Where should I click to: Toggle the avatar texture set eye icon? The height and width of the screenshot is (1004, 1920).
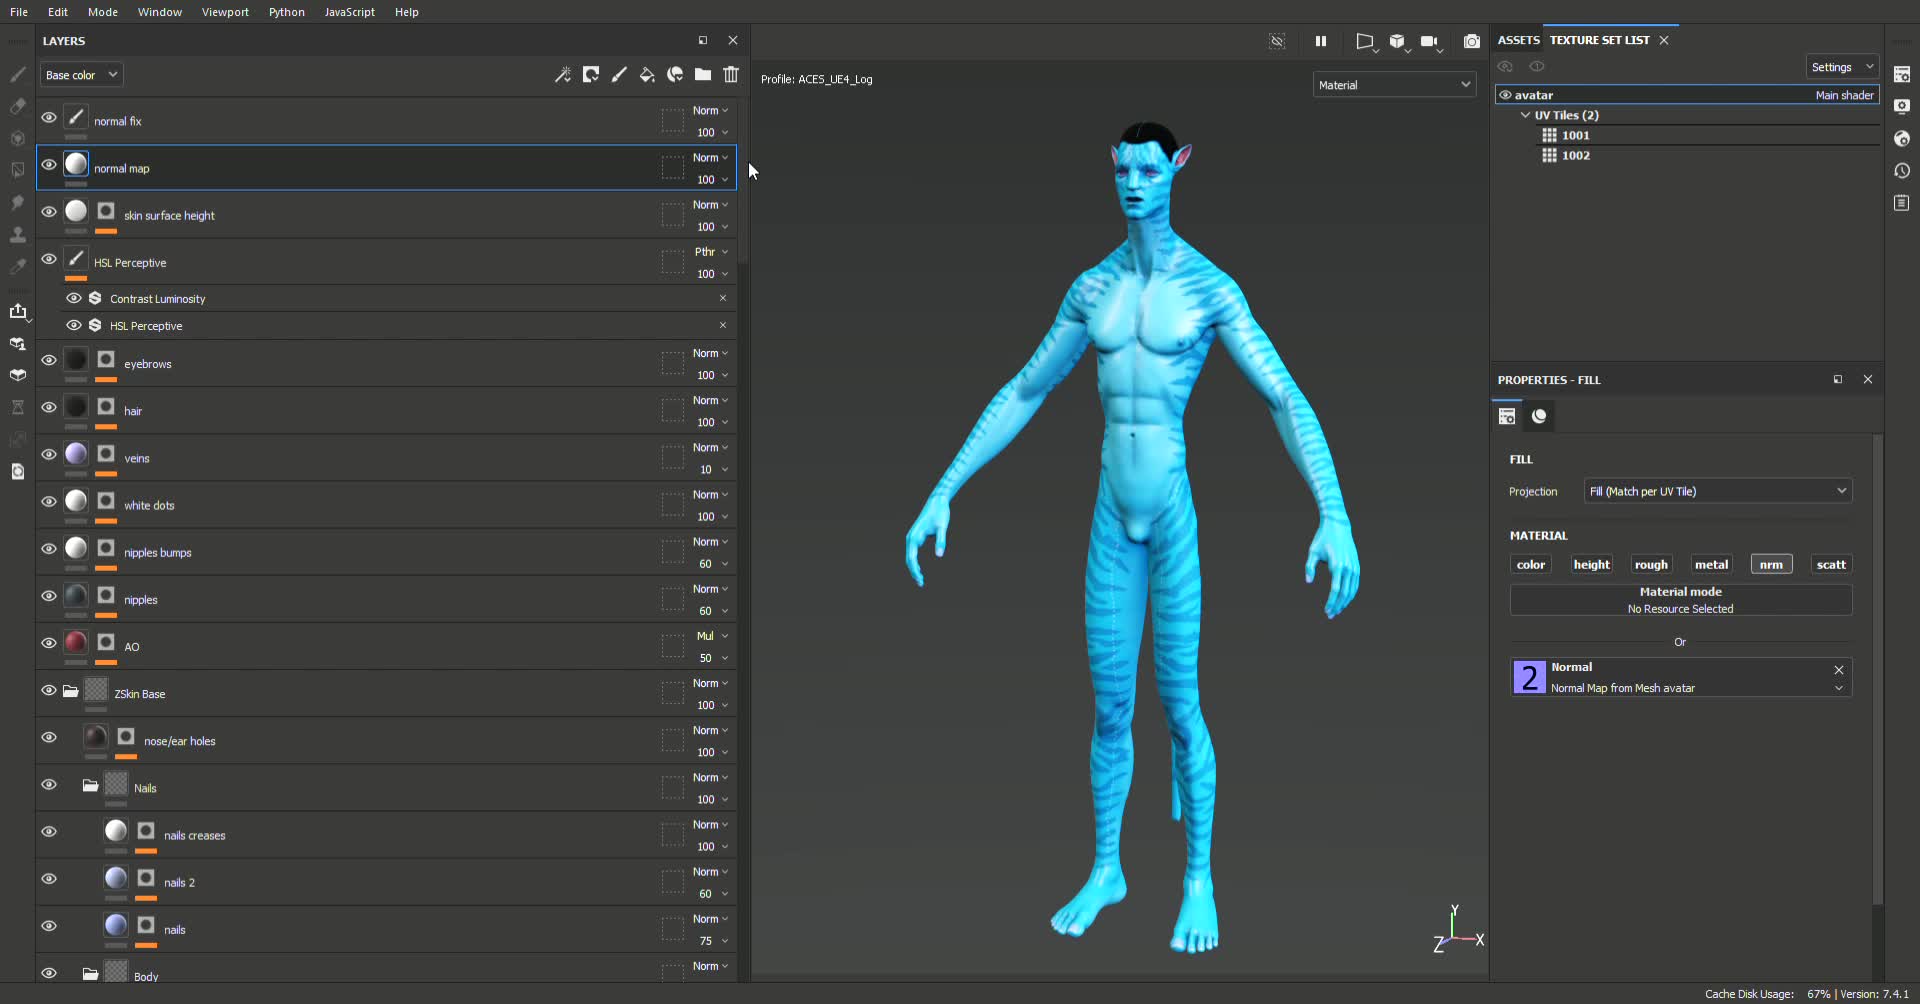[x=1505, y=95]
